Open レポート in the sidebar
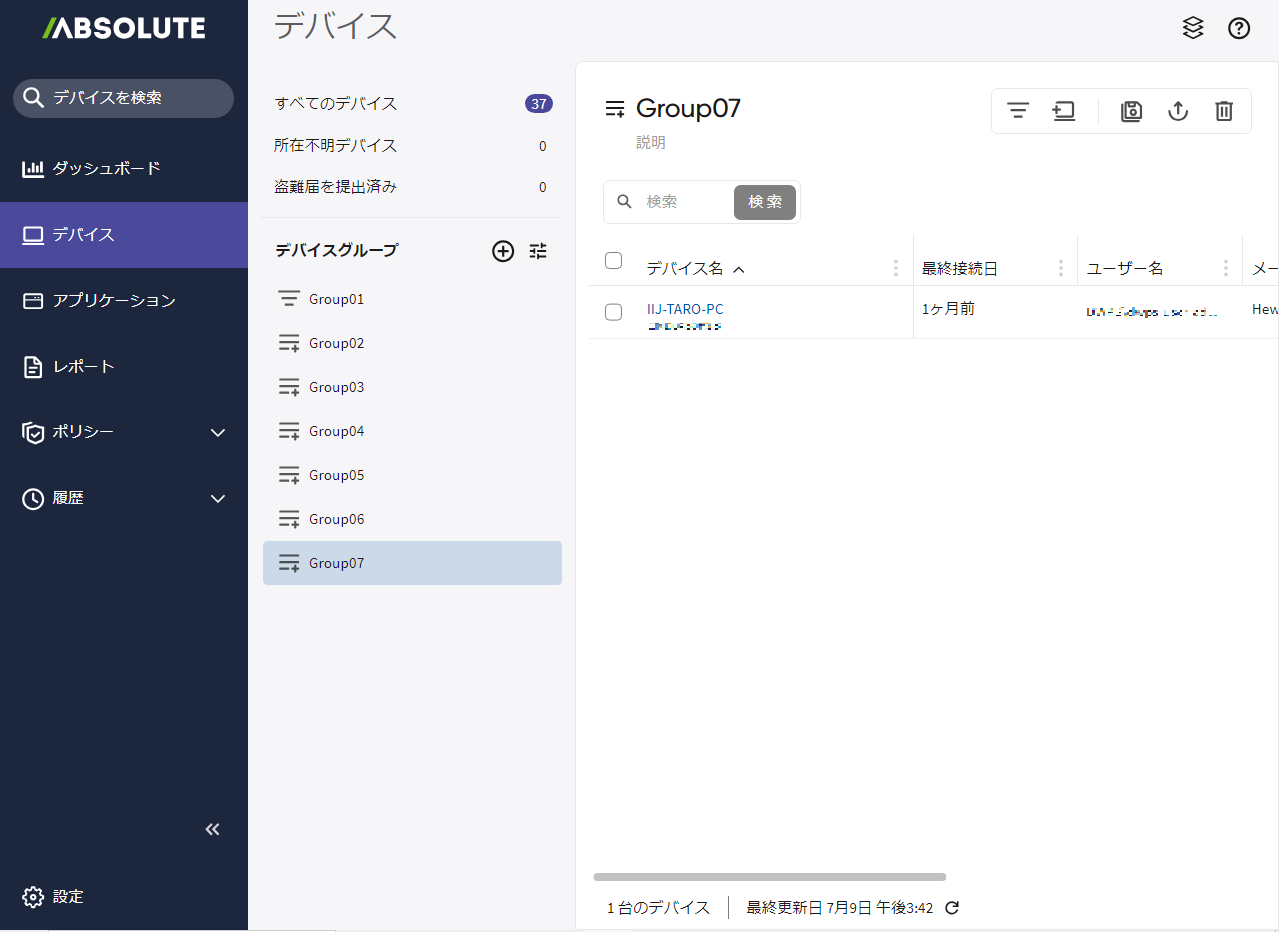Screen dimensions: 1280x932 click(x=124, y=367)
